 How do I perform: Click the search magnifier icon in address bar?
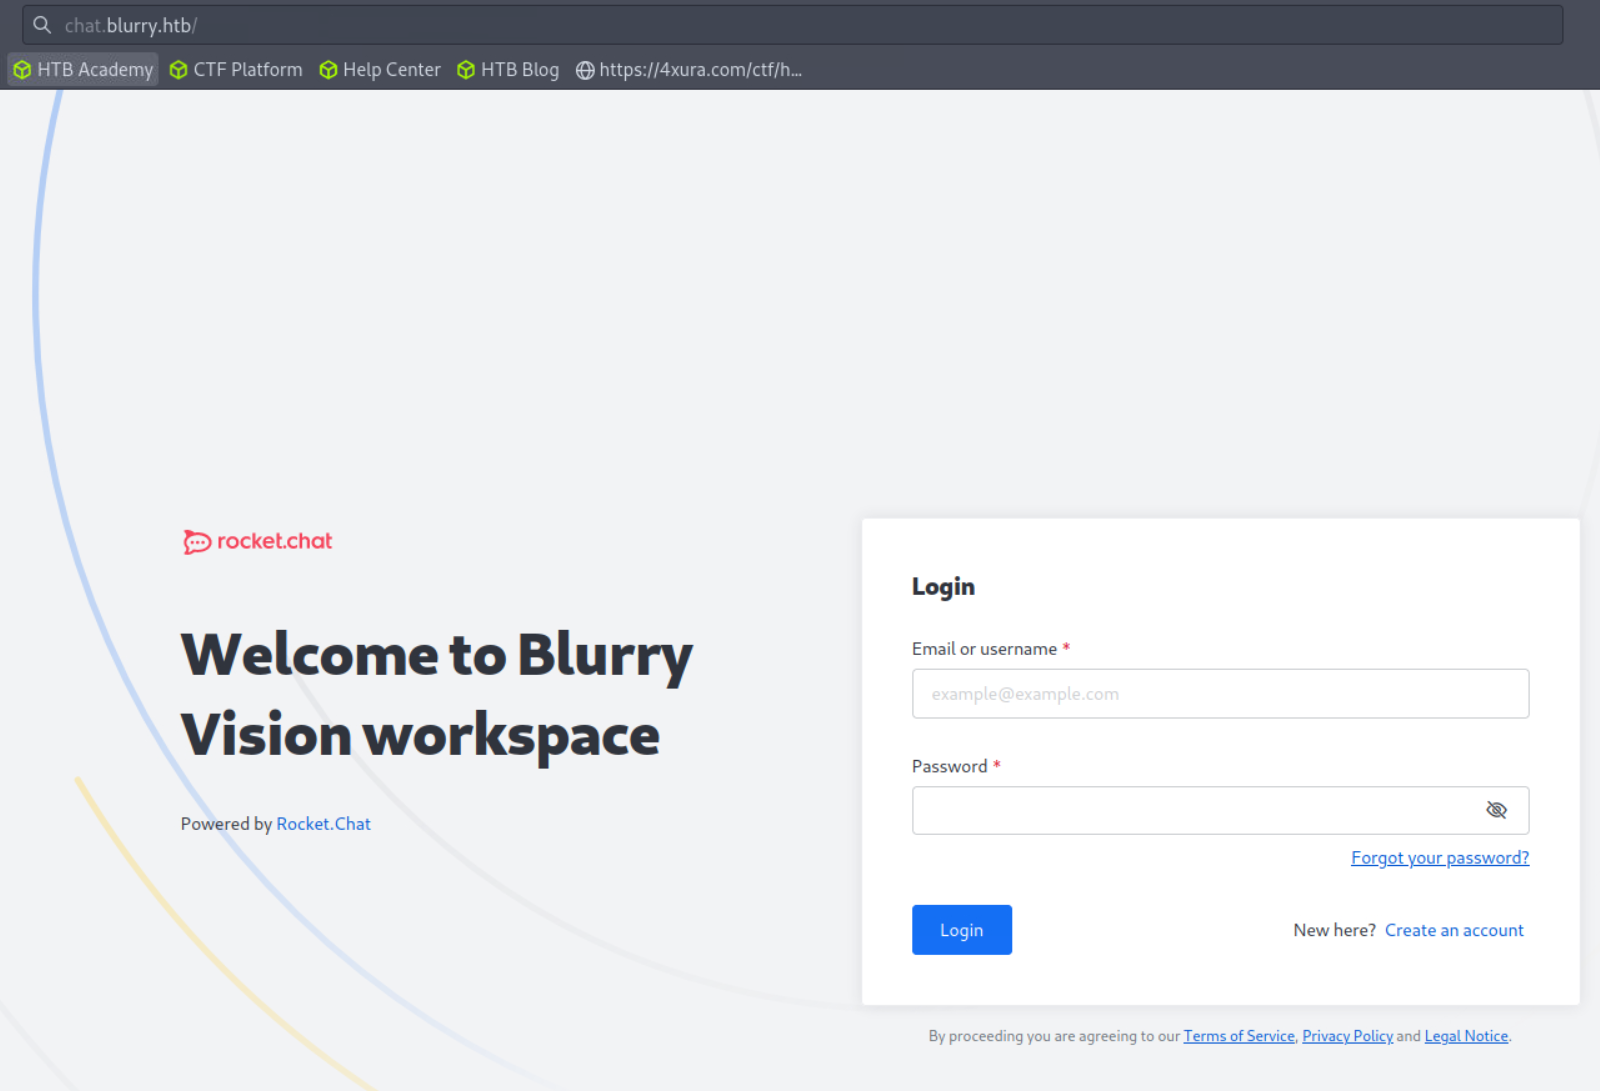[x=42, y=25]
